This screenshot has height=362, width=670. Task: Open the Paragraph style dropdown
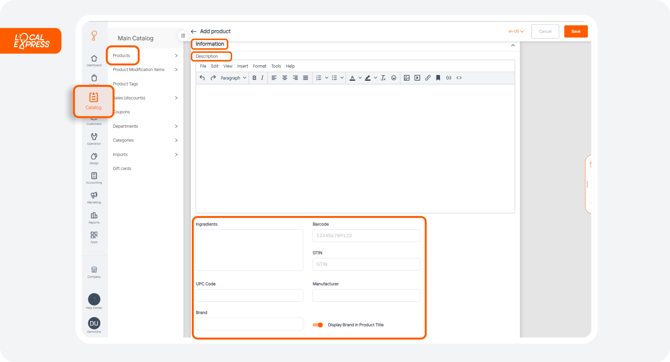coord(233,78)
